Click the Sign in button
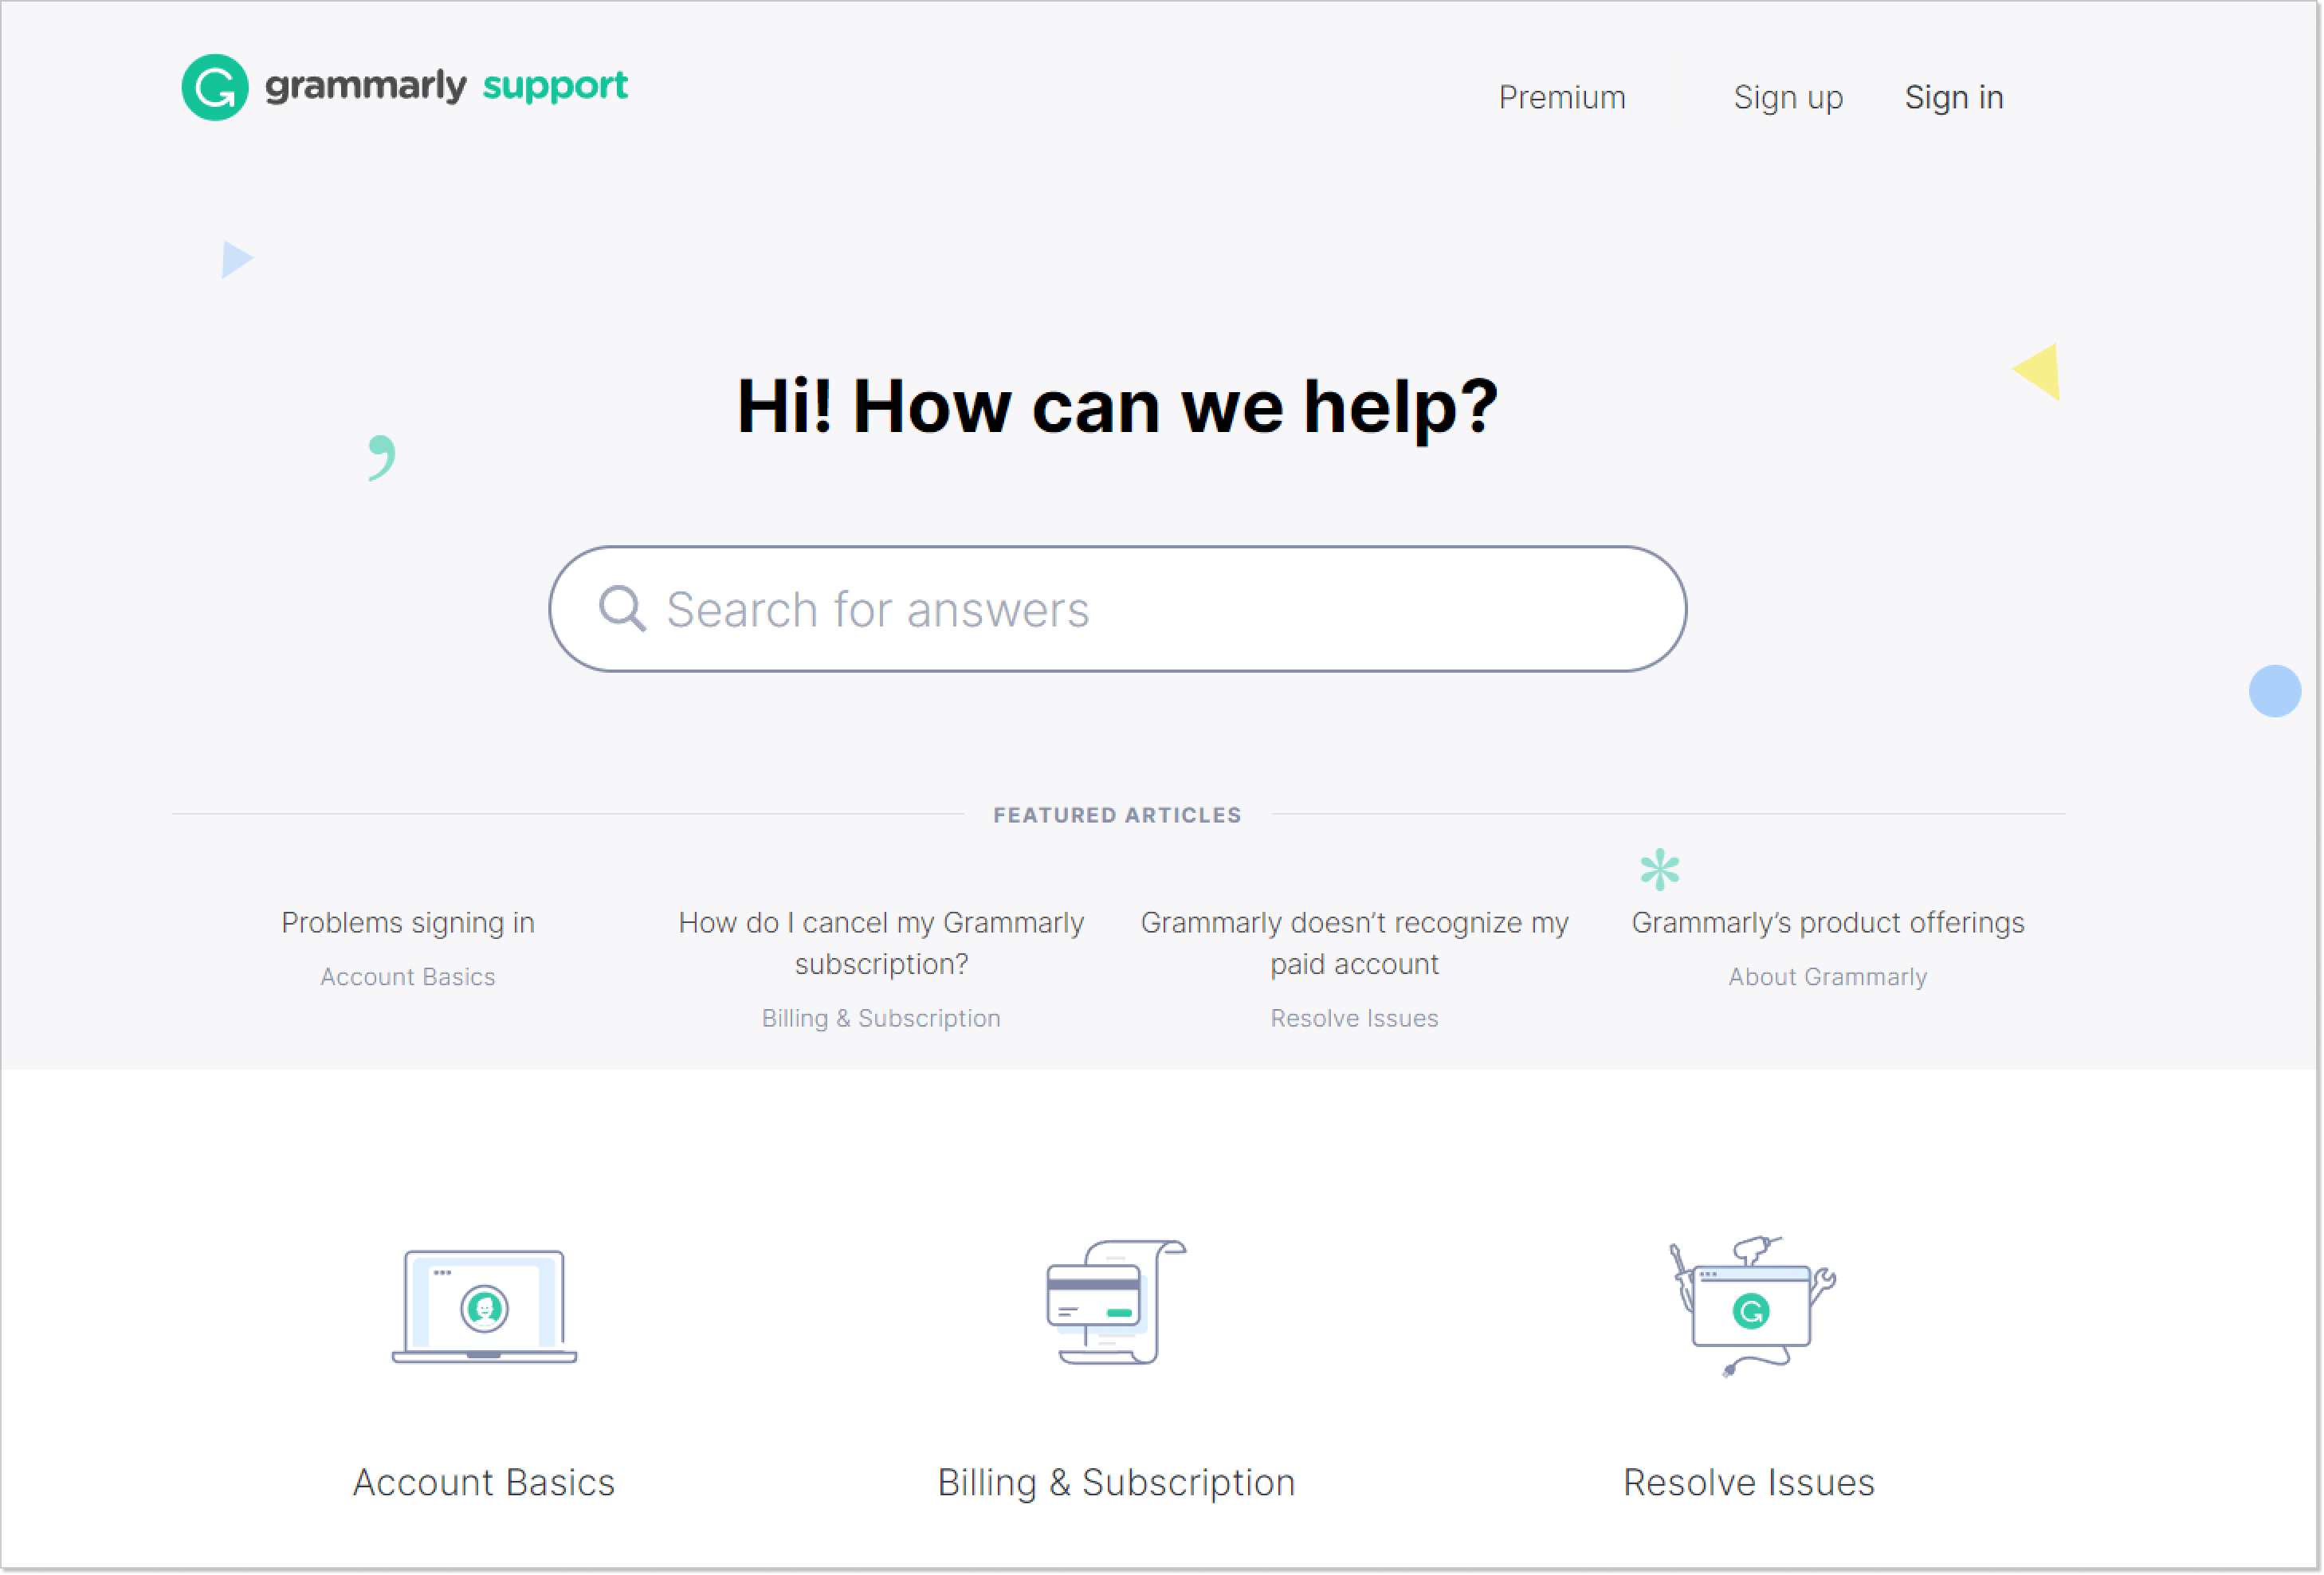The image size is (2324, 1575). (x=1955, y=96)
